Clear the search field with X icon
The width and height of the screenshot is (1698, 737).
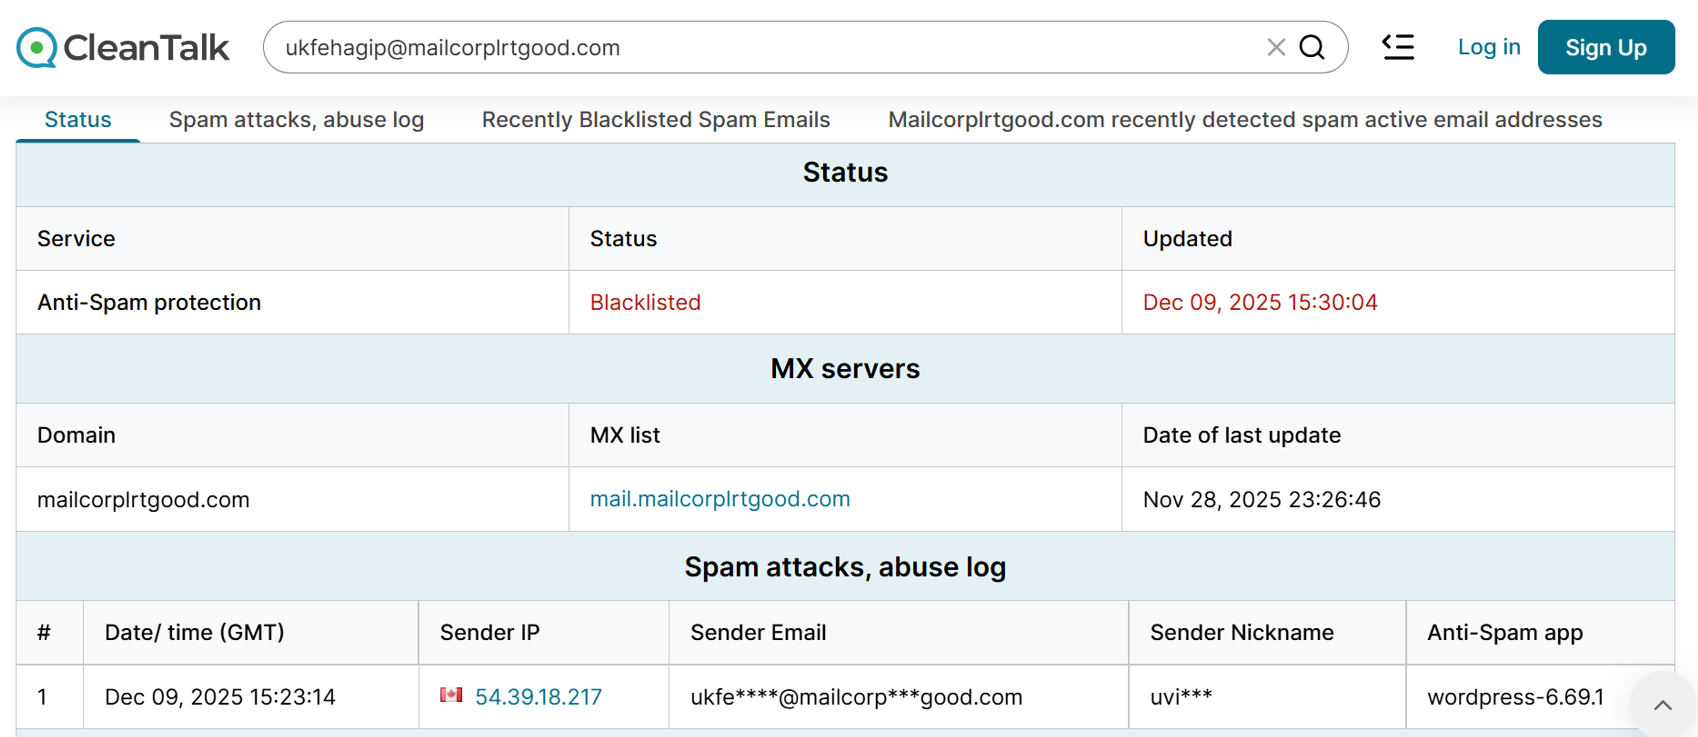[1276, 47]
